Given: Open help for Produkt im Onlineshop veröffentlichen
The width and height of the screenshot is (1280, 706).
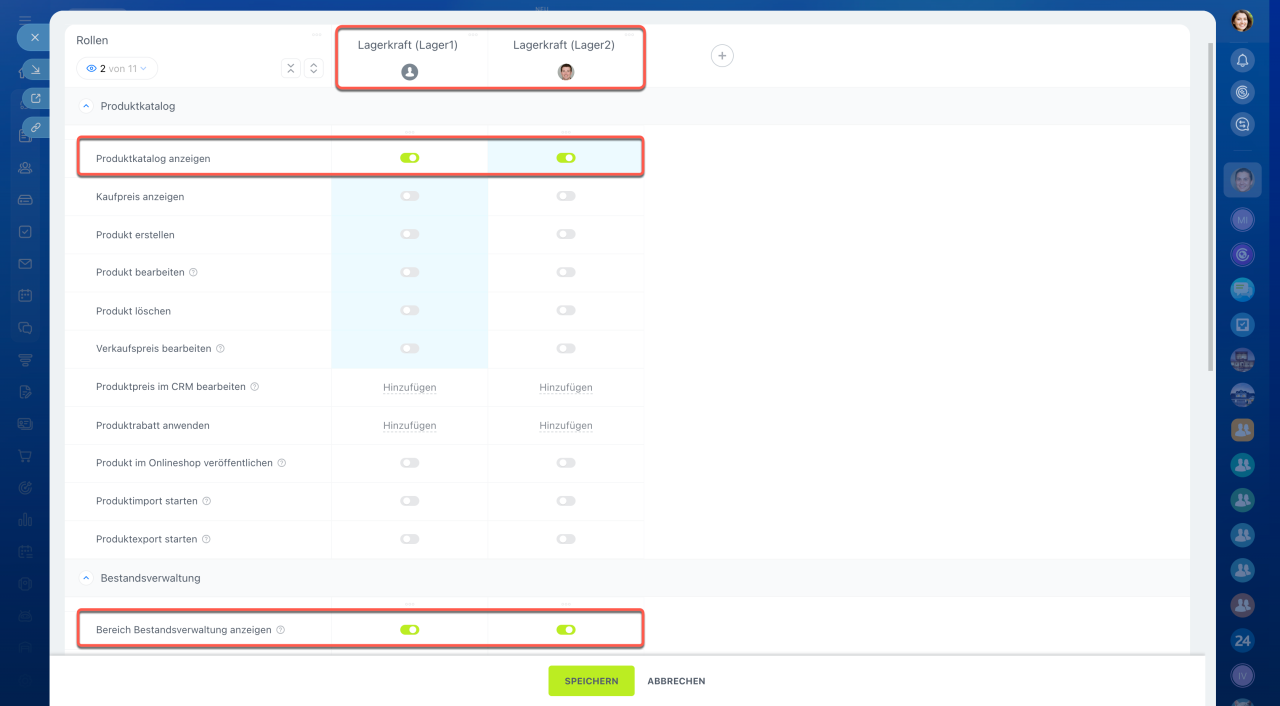Looking at the screenshot, I should [281, 463].
